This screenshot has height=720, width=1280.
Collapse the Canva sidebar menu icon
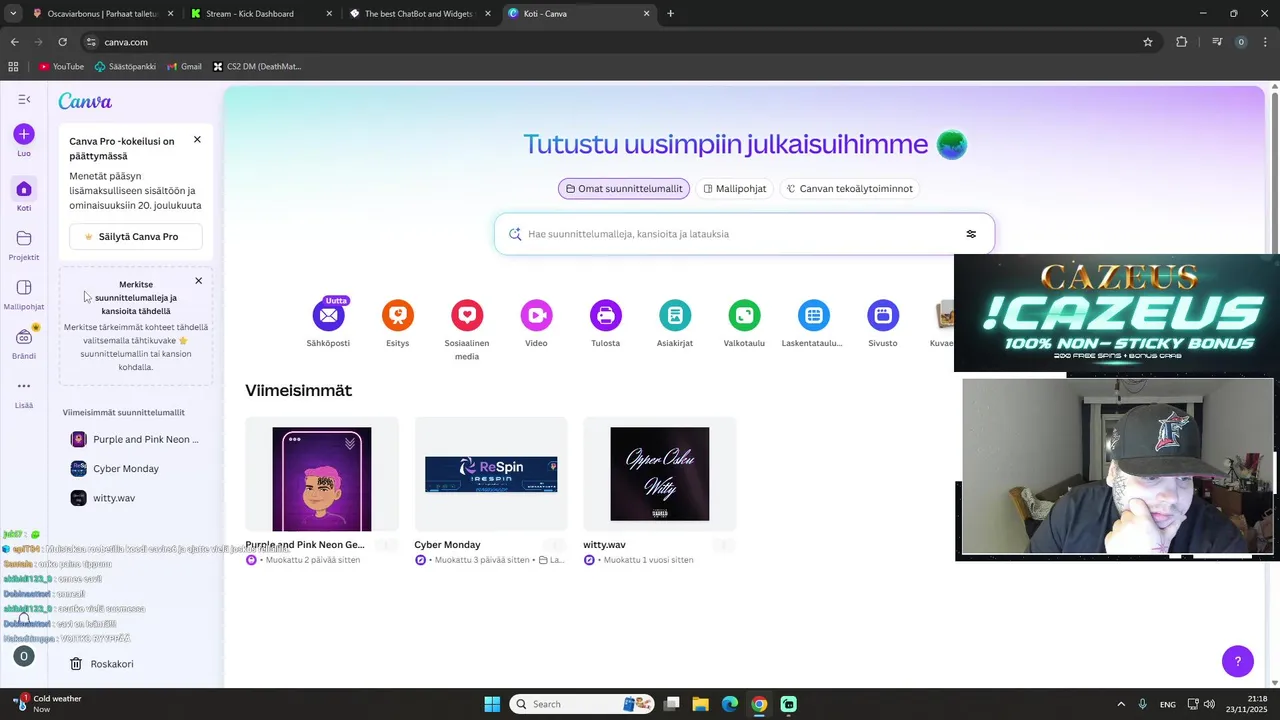[24, 99]
